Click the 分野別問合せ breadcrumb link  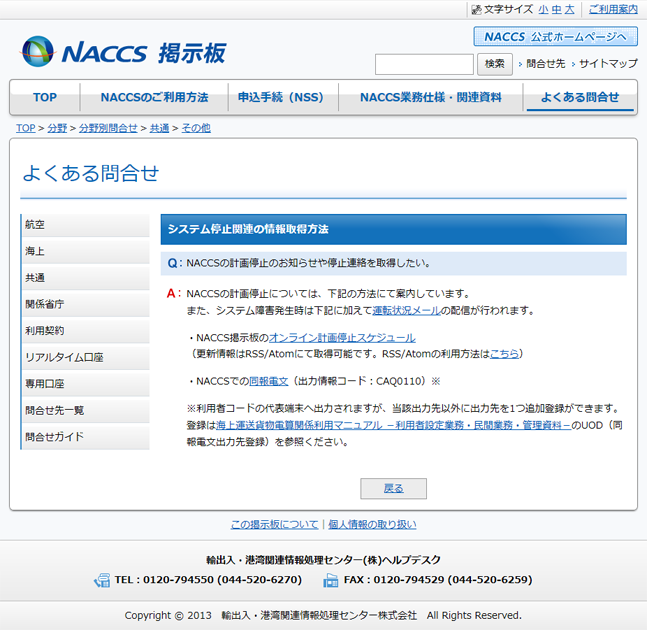coord(108,128)
